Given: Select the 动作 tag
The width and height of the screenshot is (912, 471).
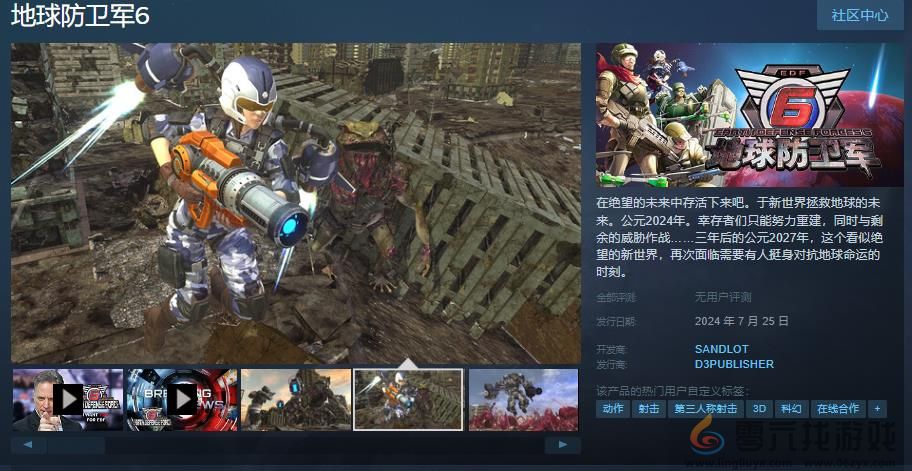Looking at the screenshot, I should pos(613,408).
